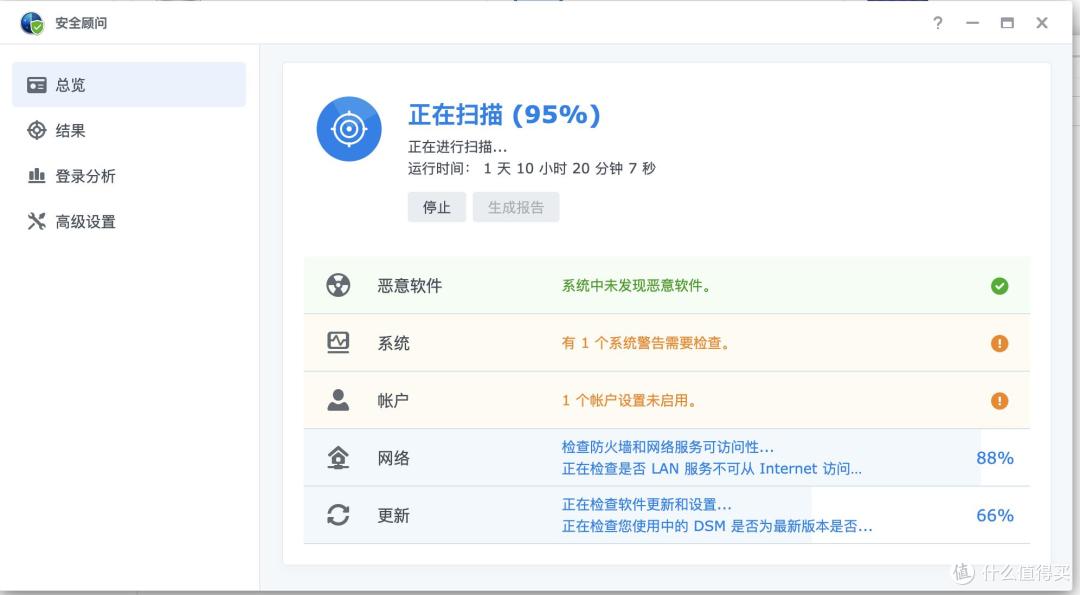Select the 总览 menu item

(x=129, y=85)
